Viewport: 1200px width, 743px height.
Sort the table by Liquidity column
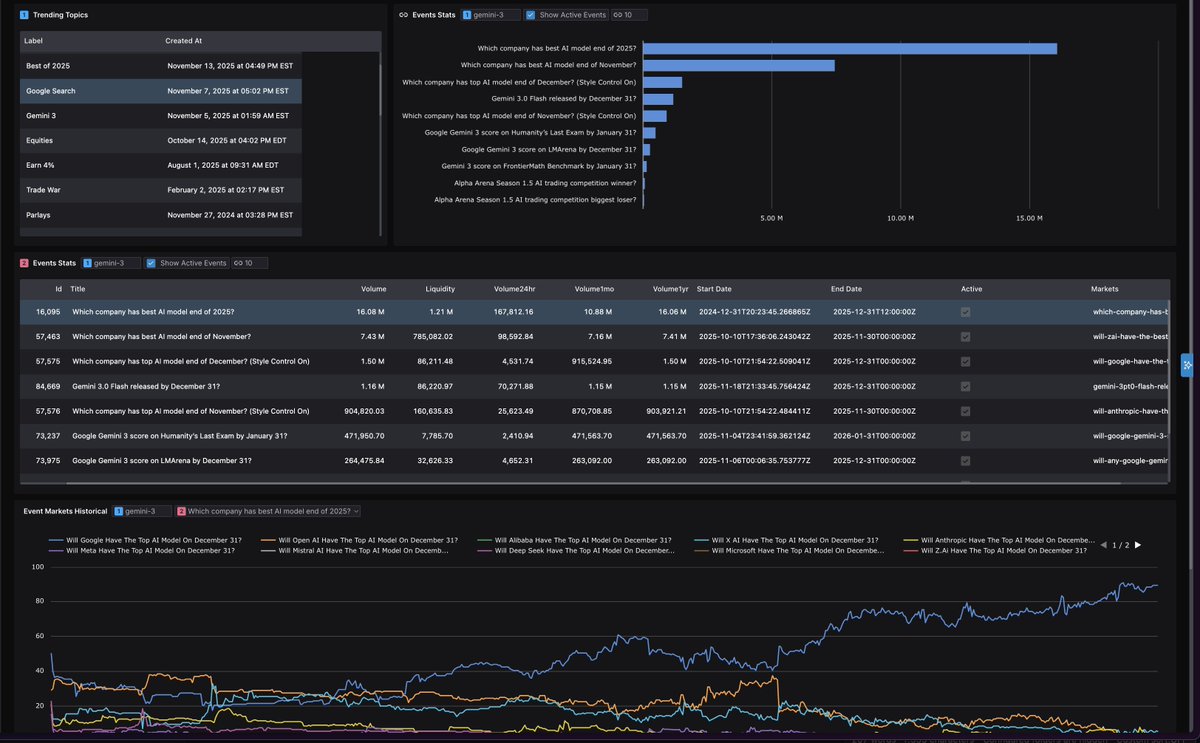click(440, 289)
